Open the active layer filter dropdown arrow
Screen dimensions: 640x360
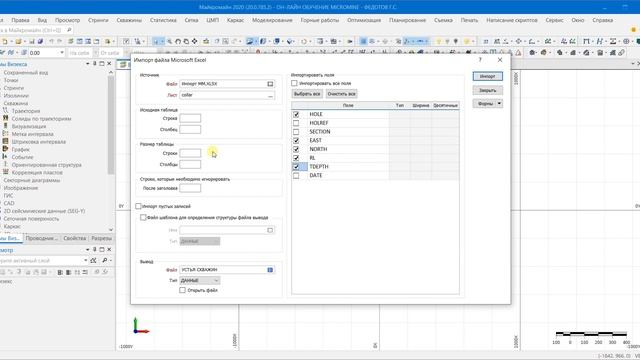tap(86, 260)
